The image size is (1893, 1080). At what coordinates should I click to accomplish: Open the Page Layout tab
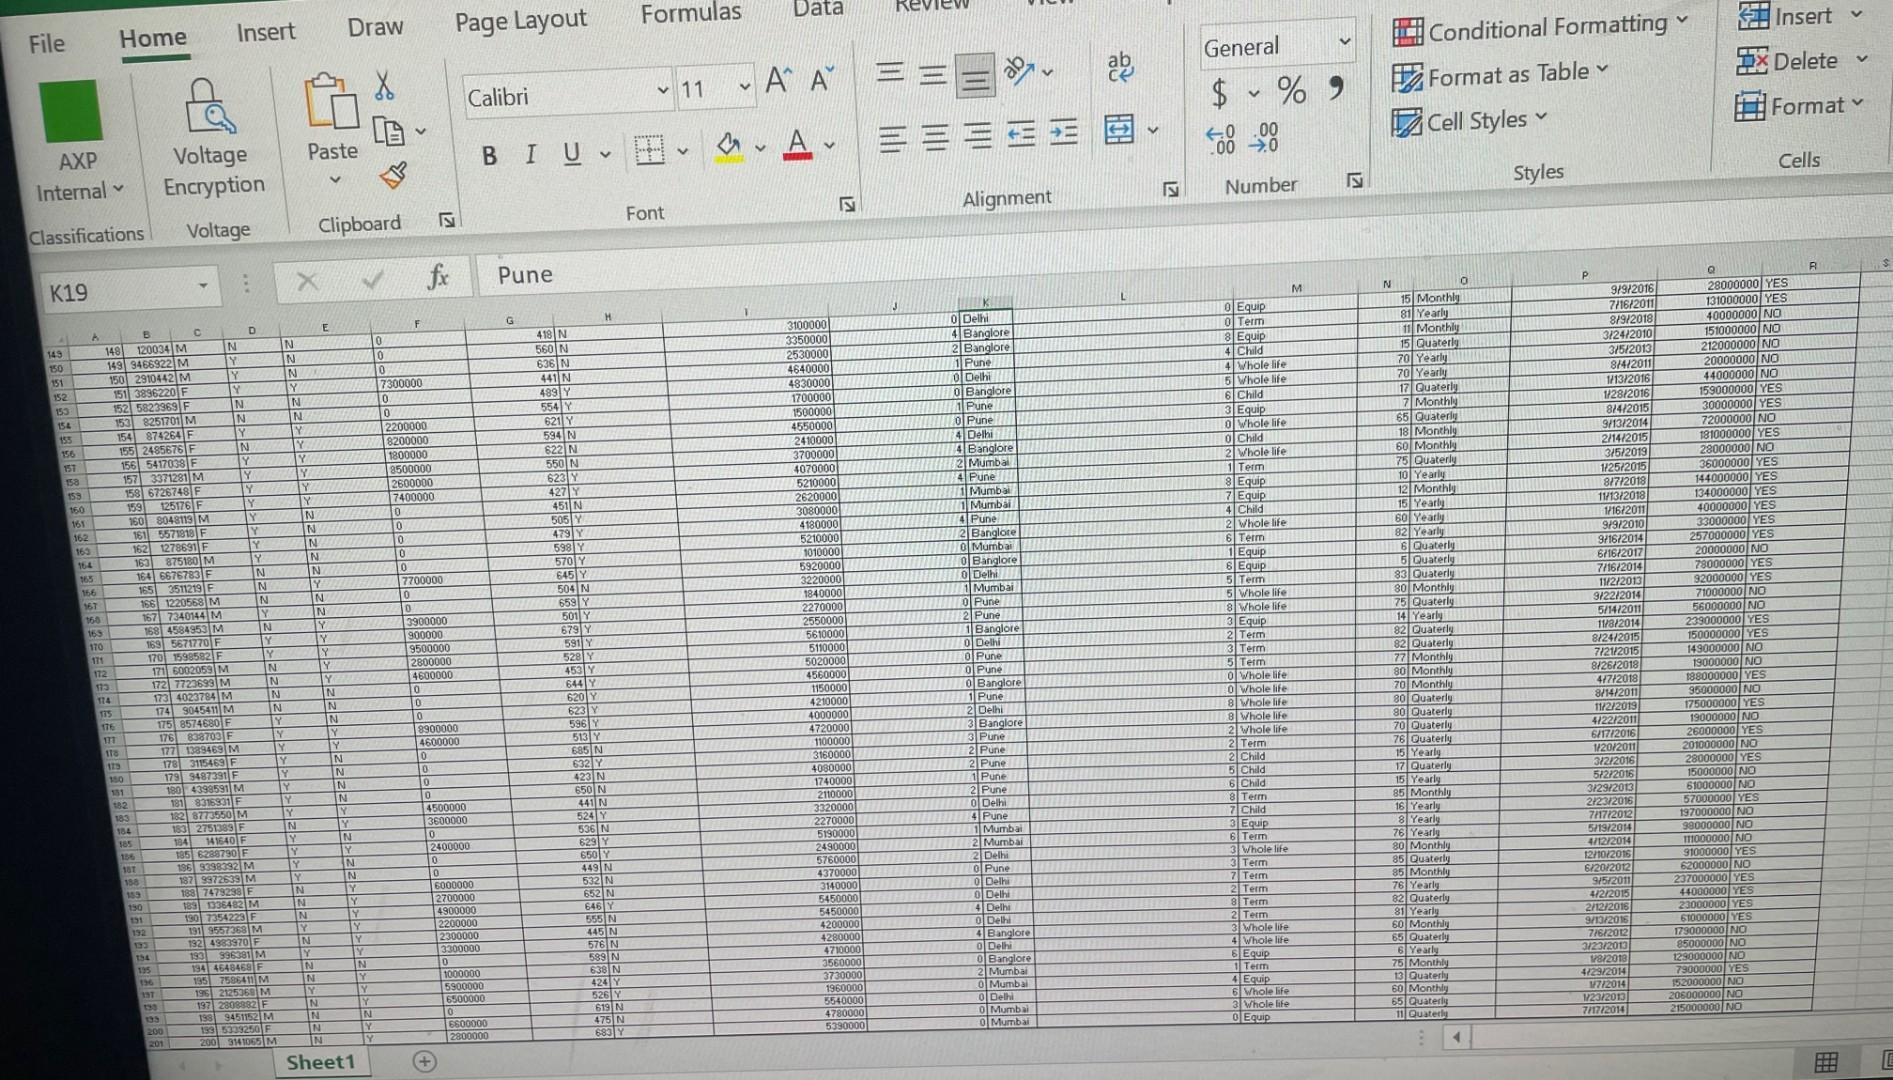point(520,20)
